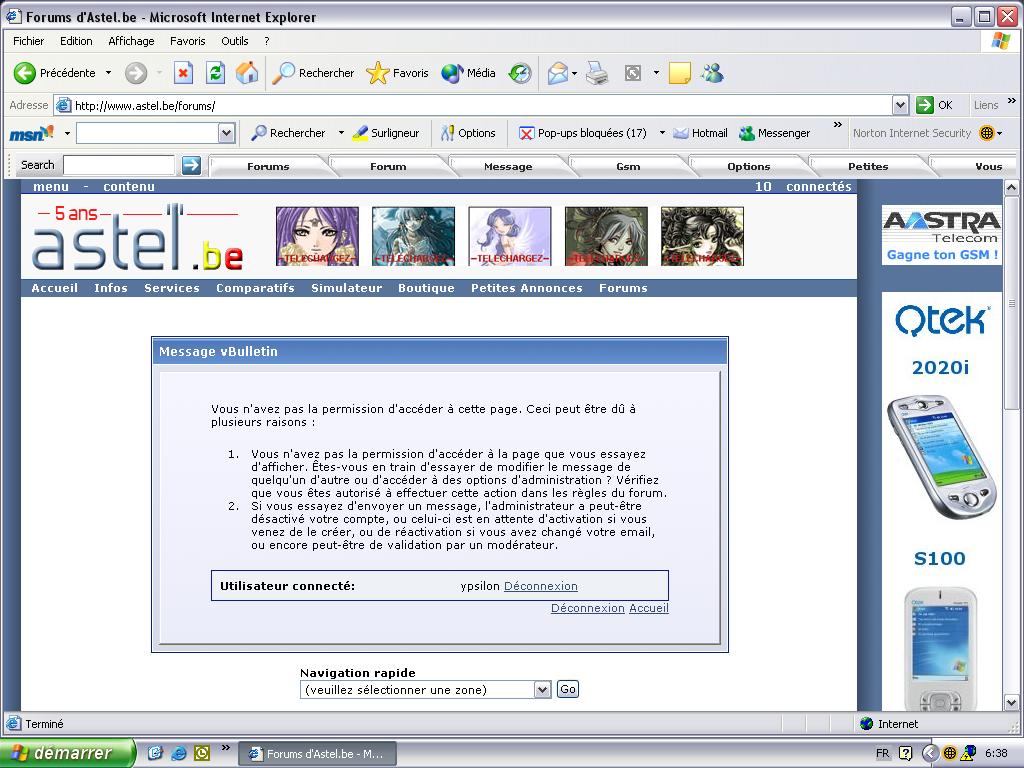Select the Comparatifs site navigation item
Viewport: 1024px width, 768px height.
pos(255,288)
